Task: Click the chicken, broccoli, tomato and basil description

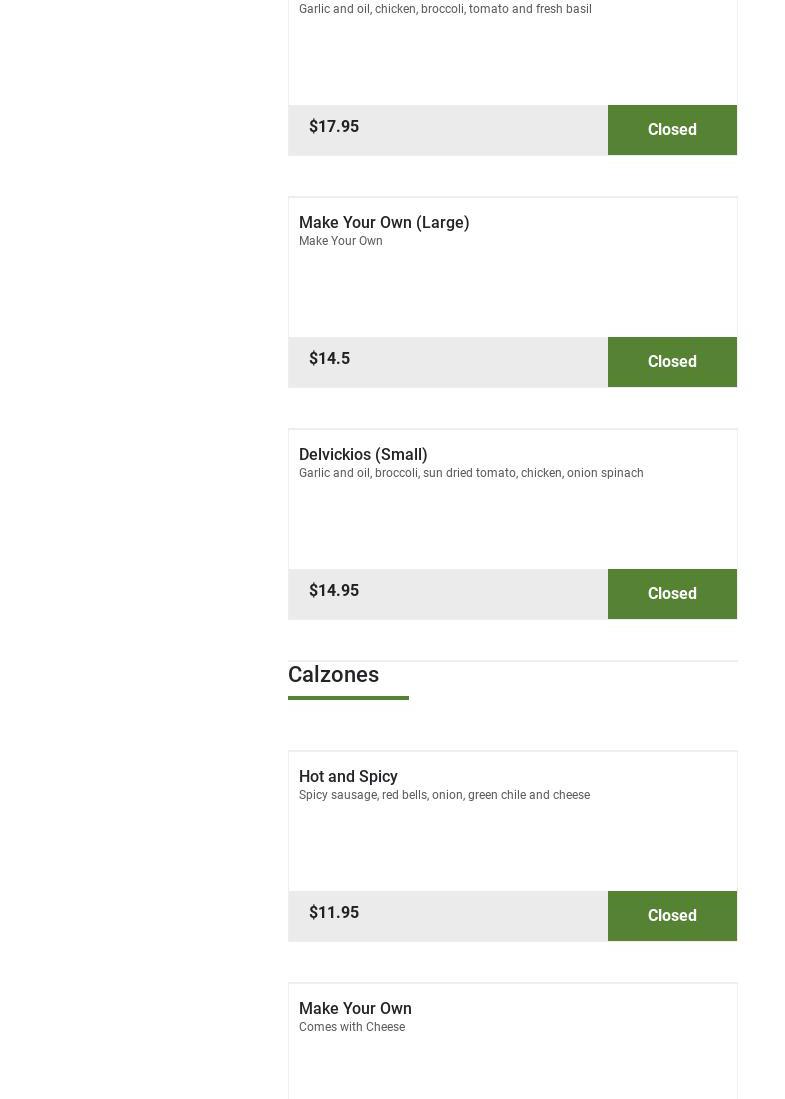Action: 445,9
